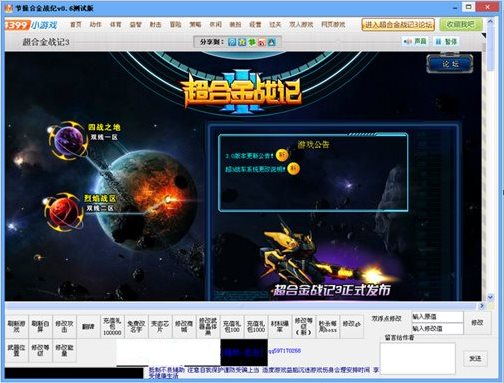Open the 冒险 game category

coord(176,25)
